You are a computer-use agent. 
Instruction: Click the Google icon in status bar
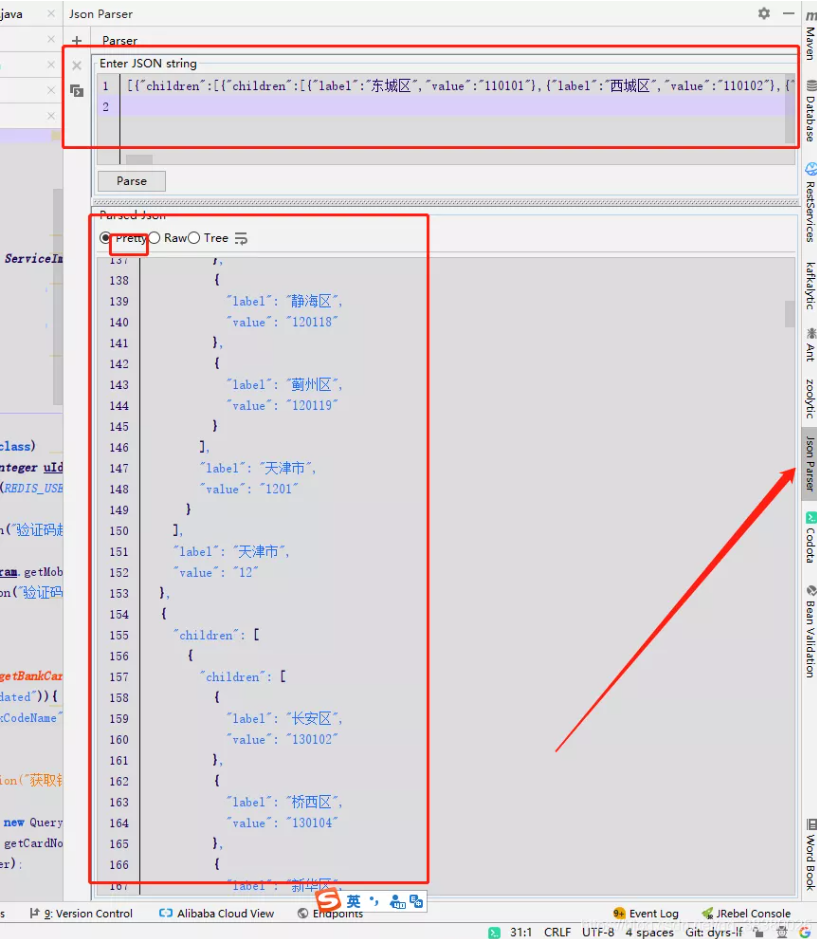pyautogui.click(x=804, y=932)
